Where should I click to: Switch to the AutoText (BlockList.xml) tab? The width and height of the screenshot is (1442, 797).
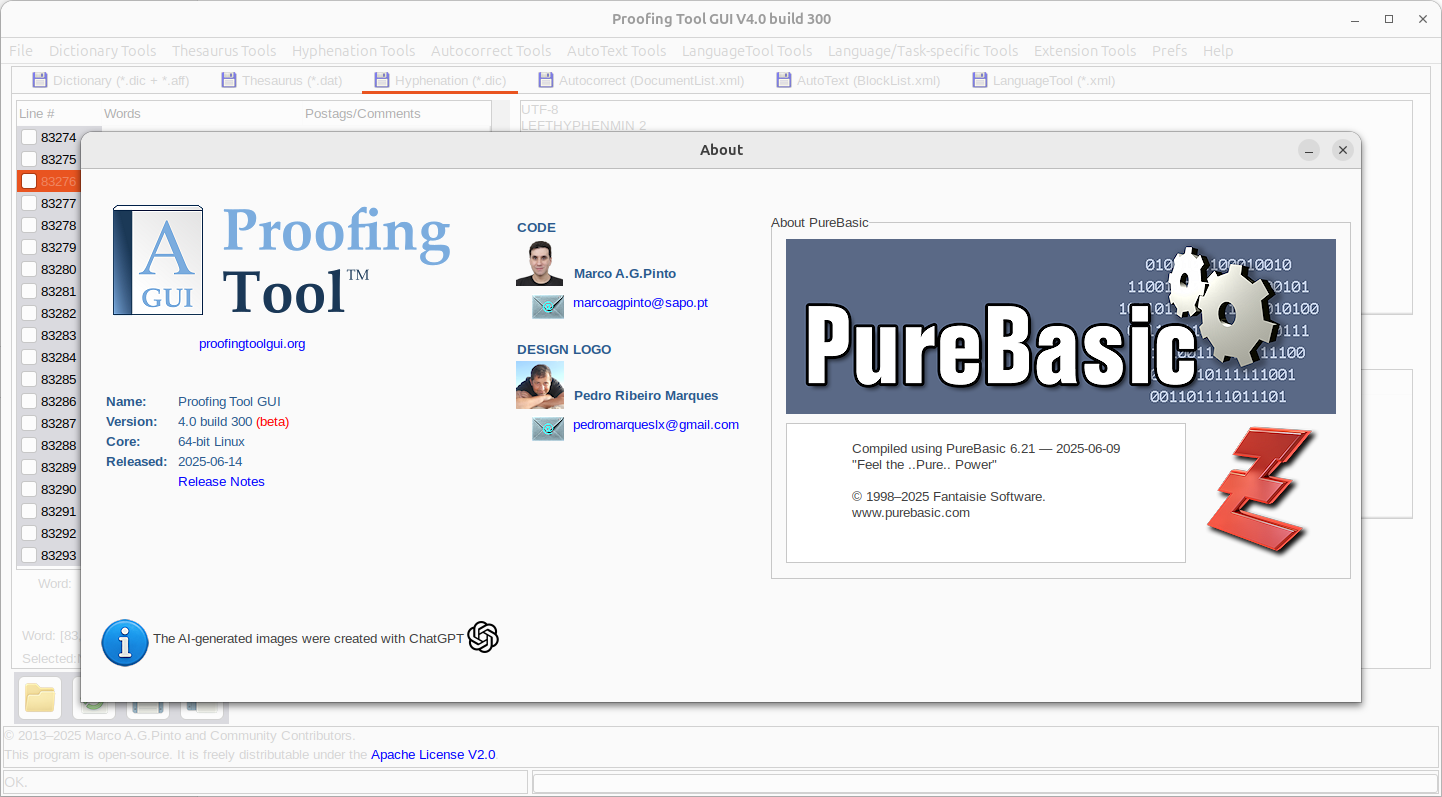pos(858,81)
